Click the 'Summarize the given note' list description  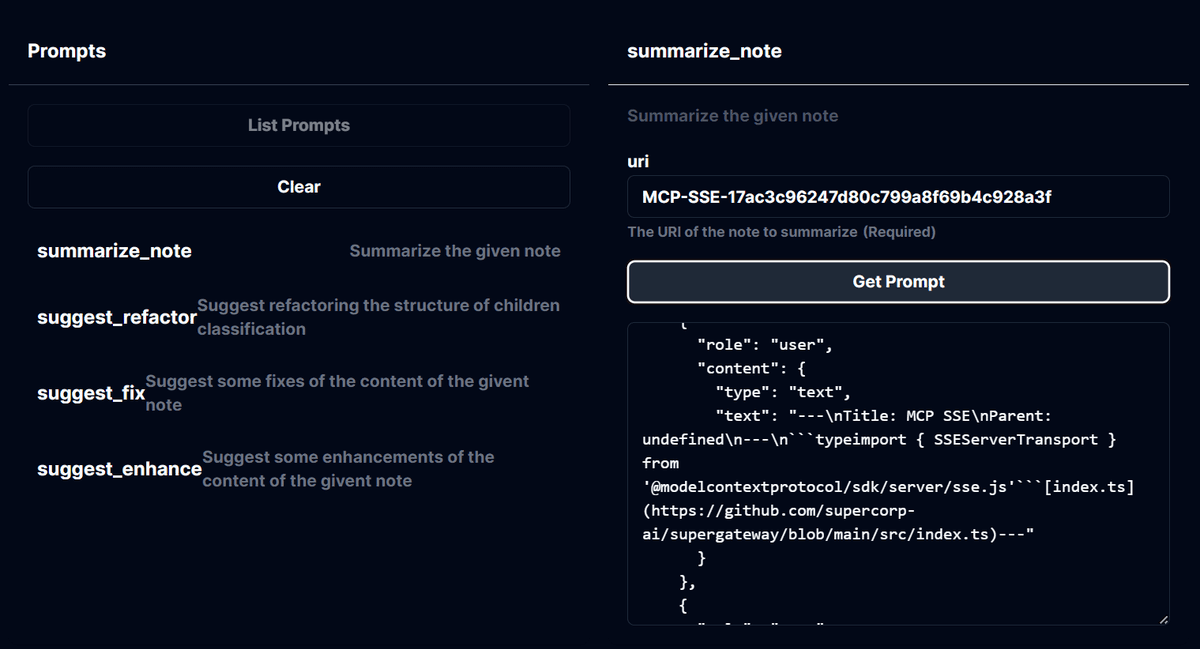coord(455,251)
